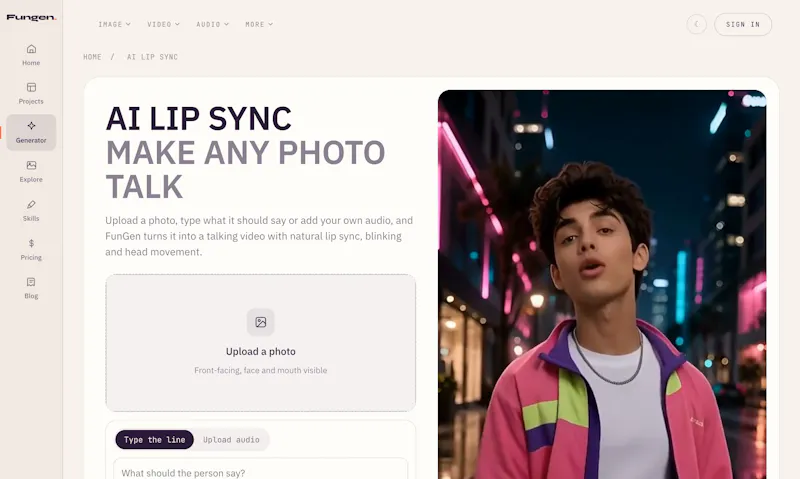Click 'Front-facing, face and mouth visible' text
The image size is (800, 479).
point(261,370)
